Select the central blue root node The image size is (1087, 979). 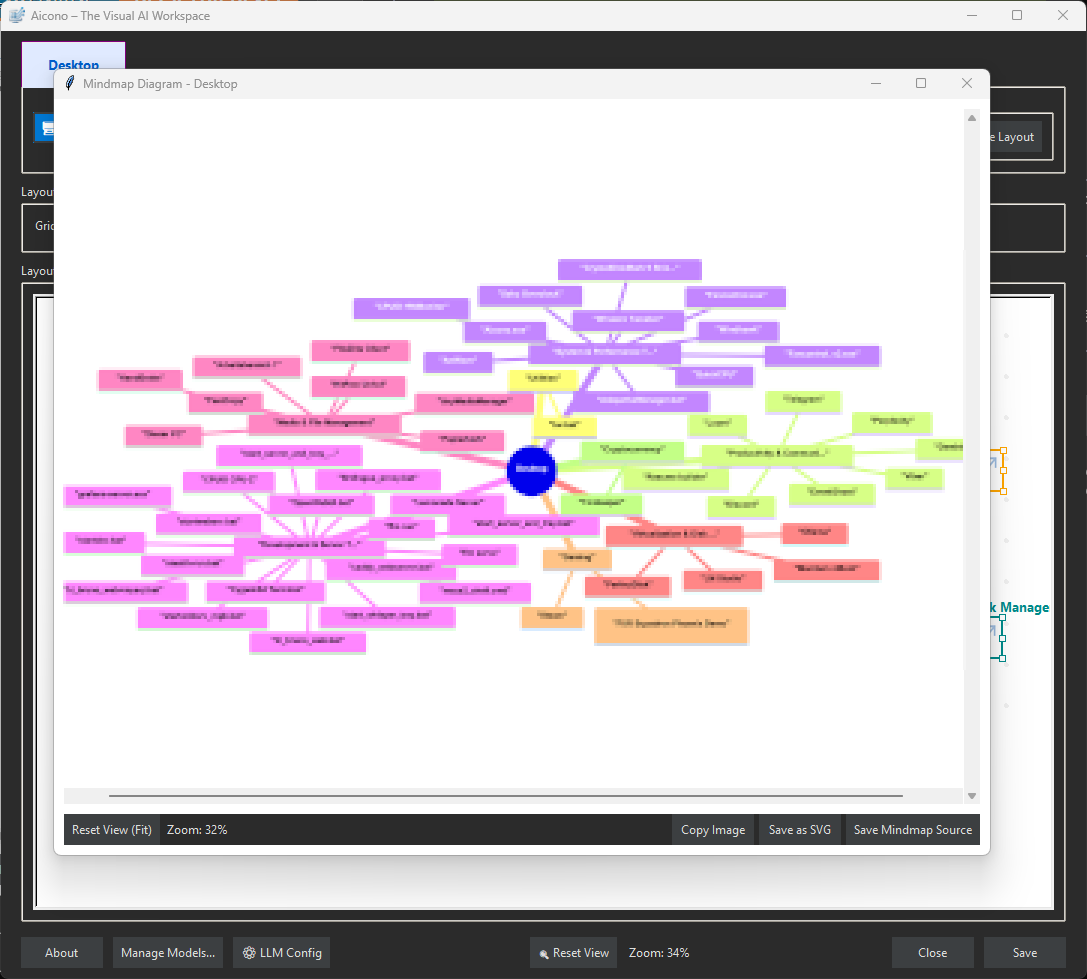pos(531,471)
